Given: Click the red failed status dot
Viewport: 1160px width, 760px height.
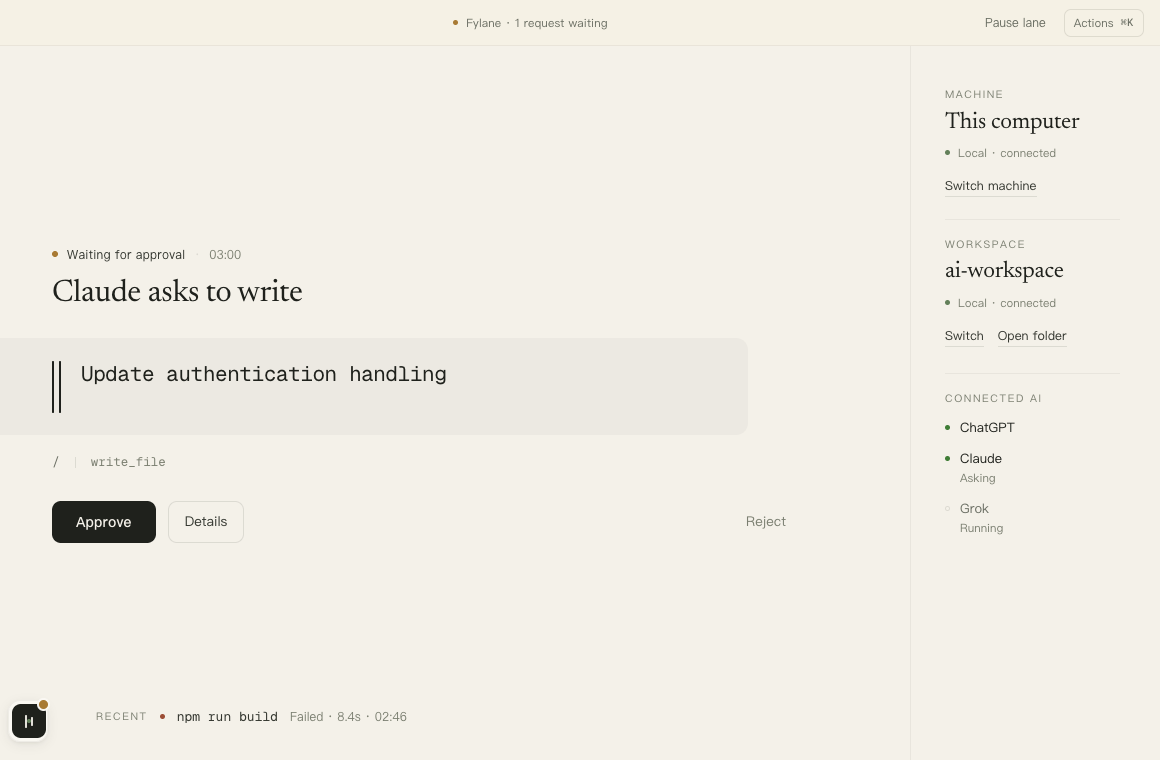Looking at the screenshot, I should 162,716.
